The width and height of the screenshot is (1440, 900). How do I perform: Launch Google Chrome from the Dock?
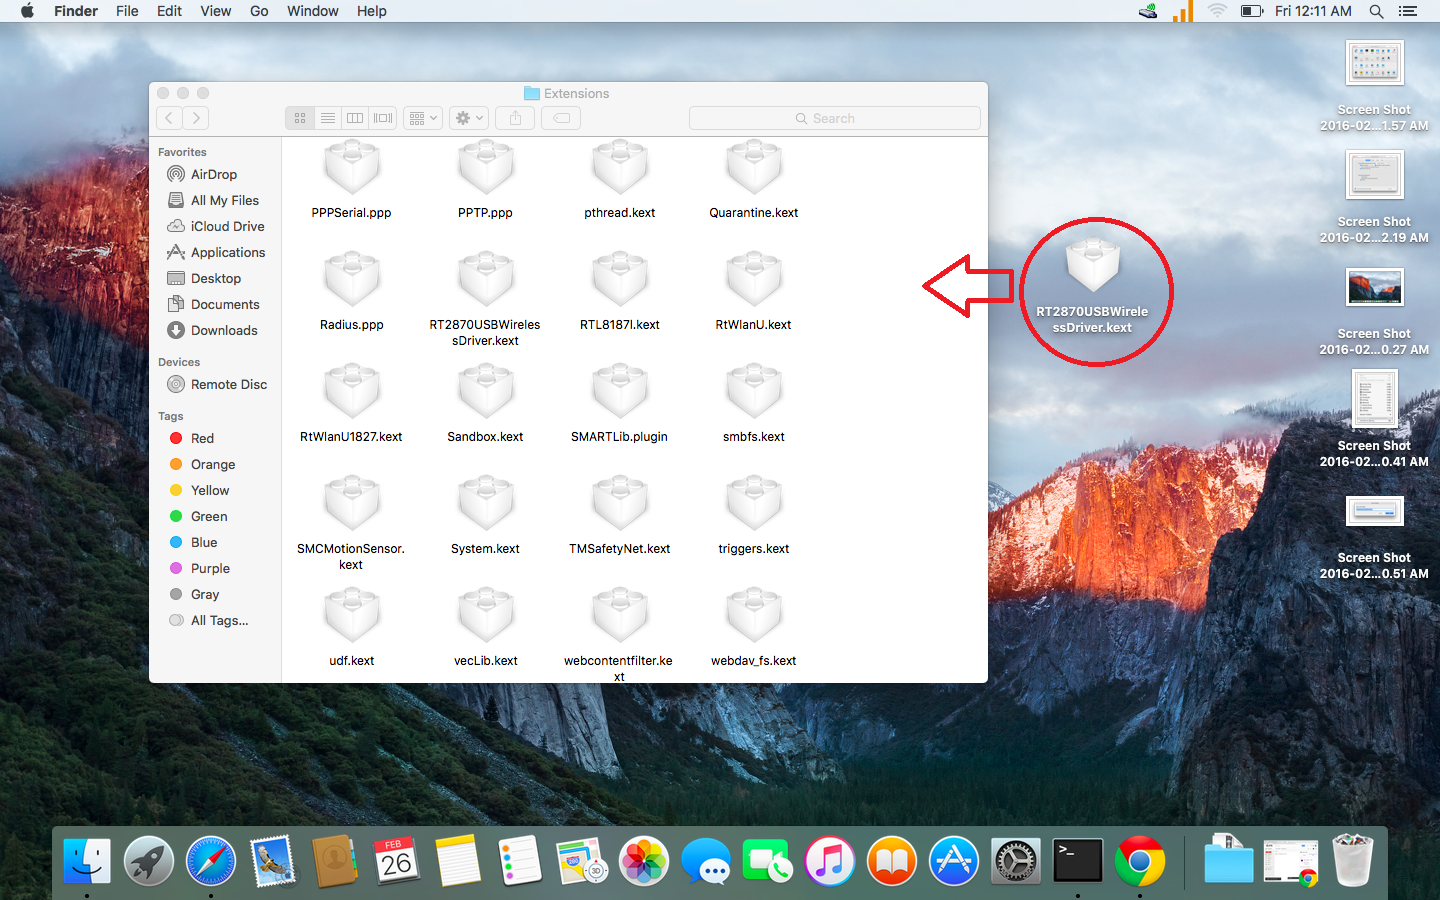coord(1139,861)
